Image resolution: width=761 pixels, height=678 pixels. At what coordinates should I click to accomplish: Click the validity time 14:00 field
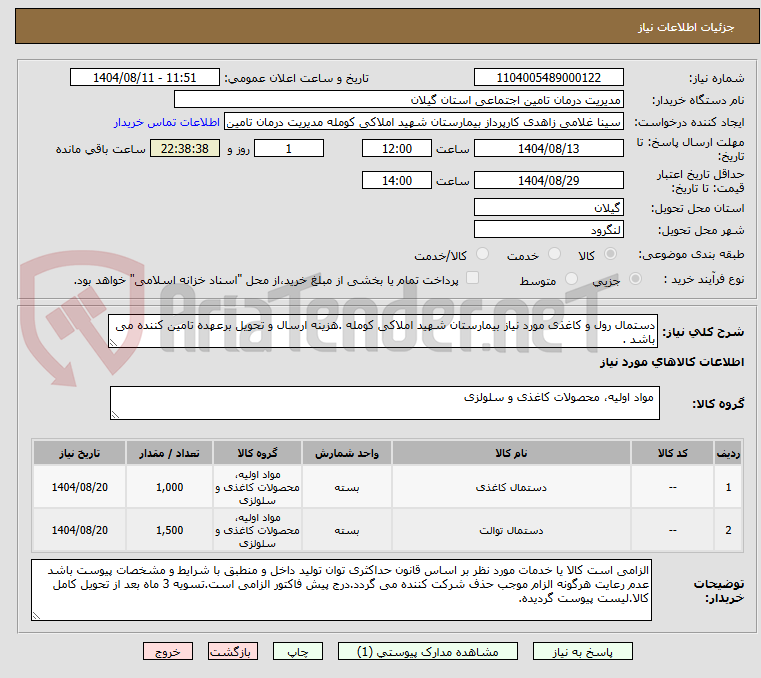(397, 181)
